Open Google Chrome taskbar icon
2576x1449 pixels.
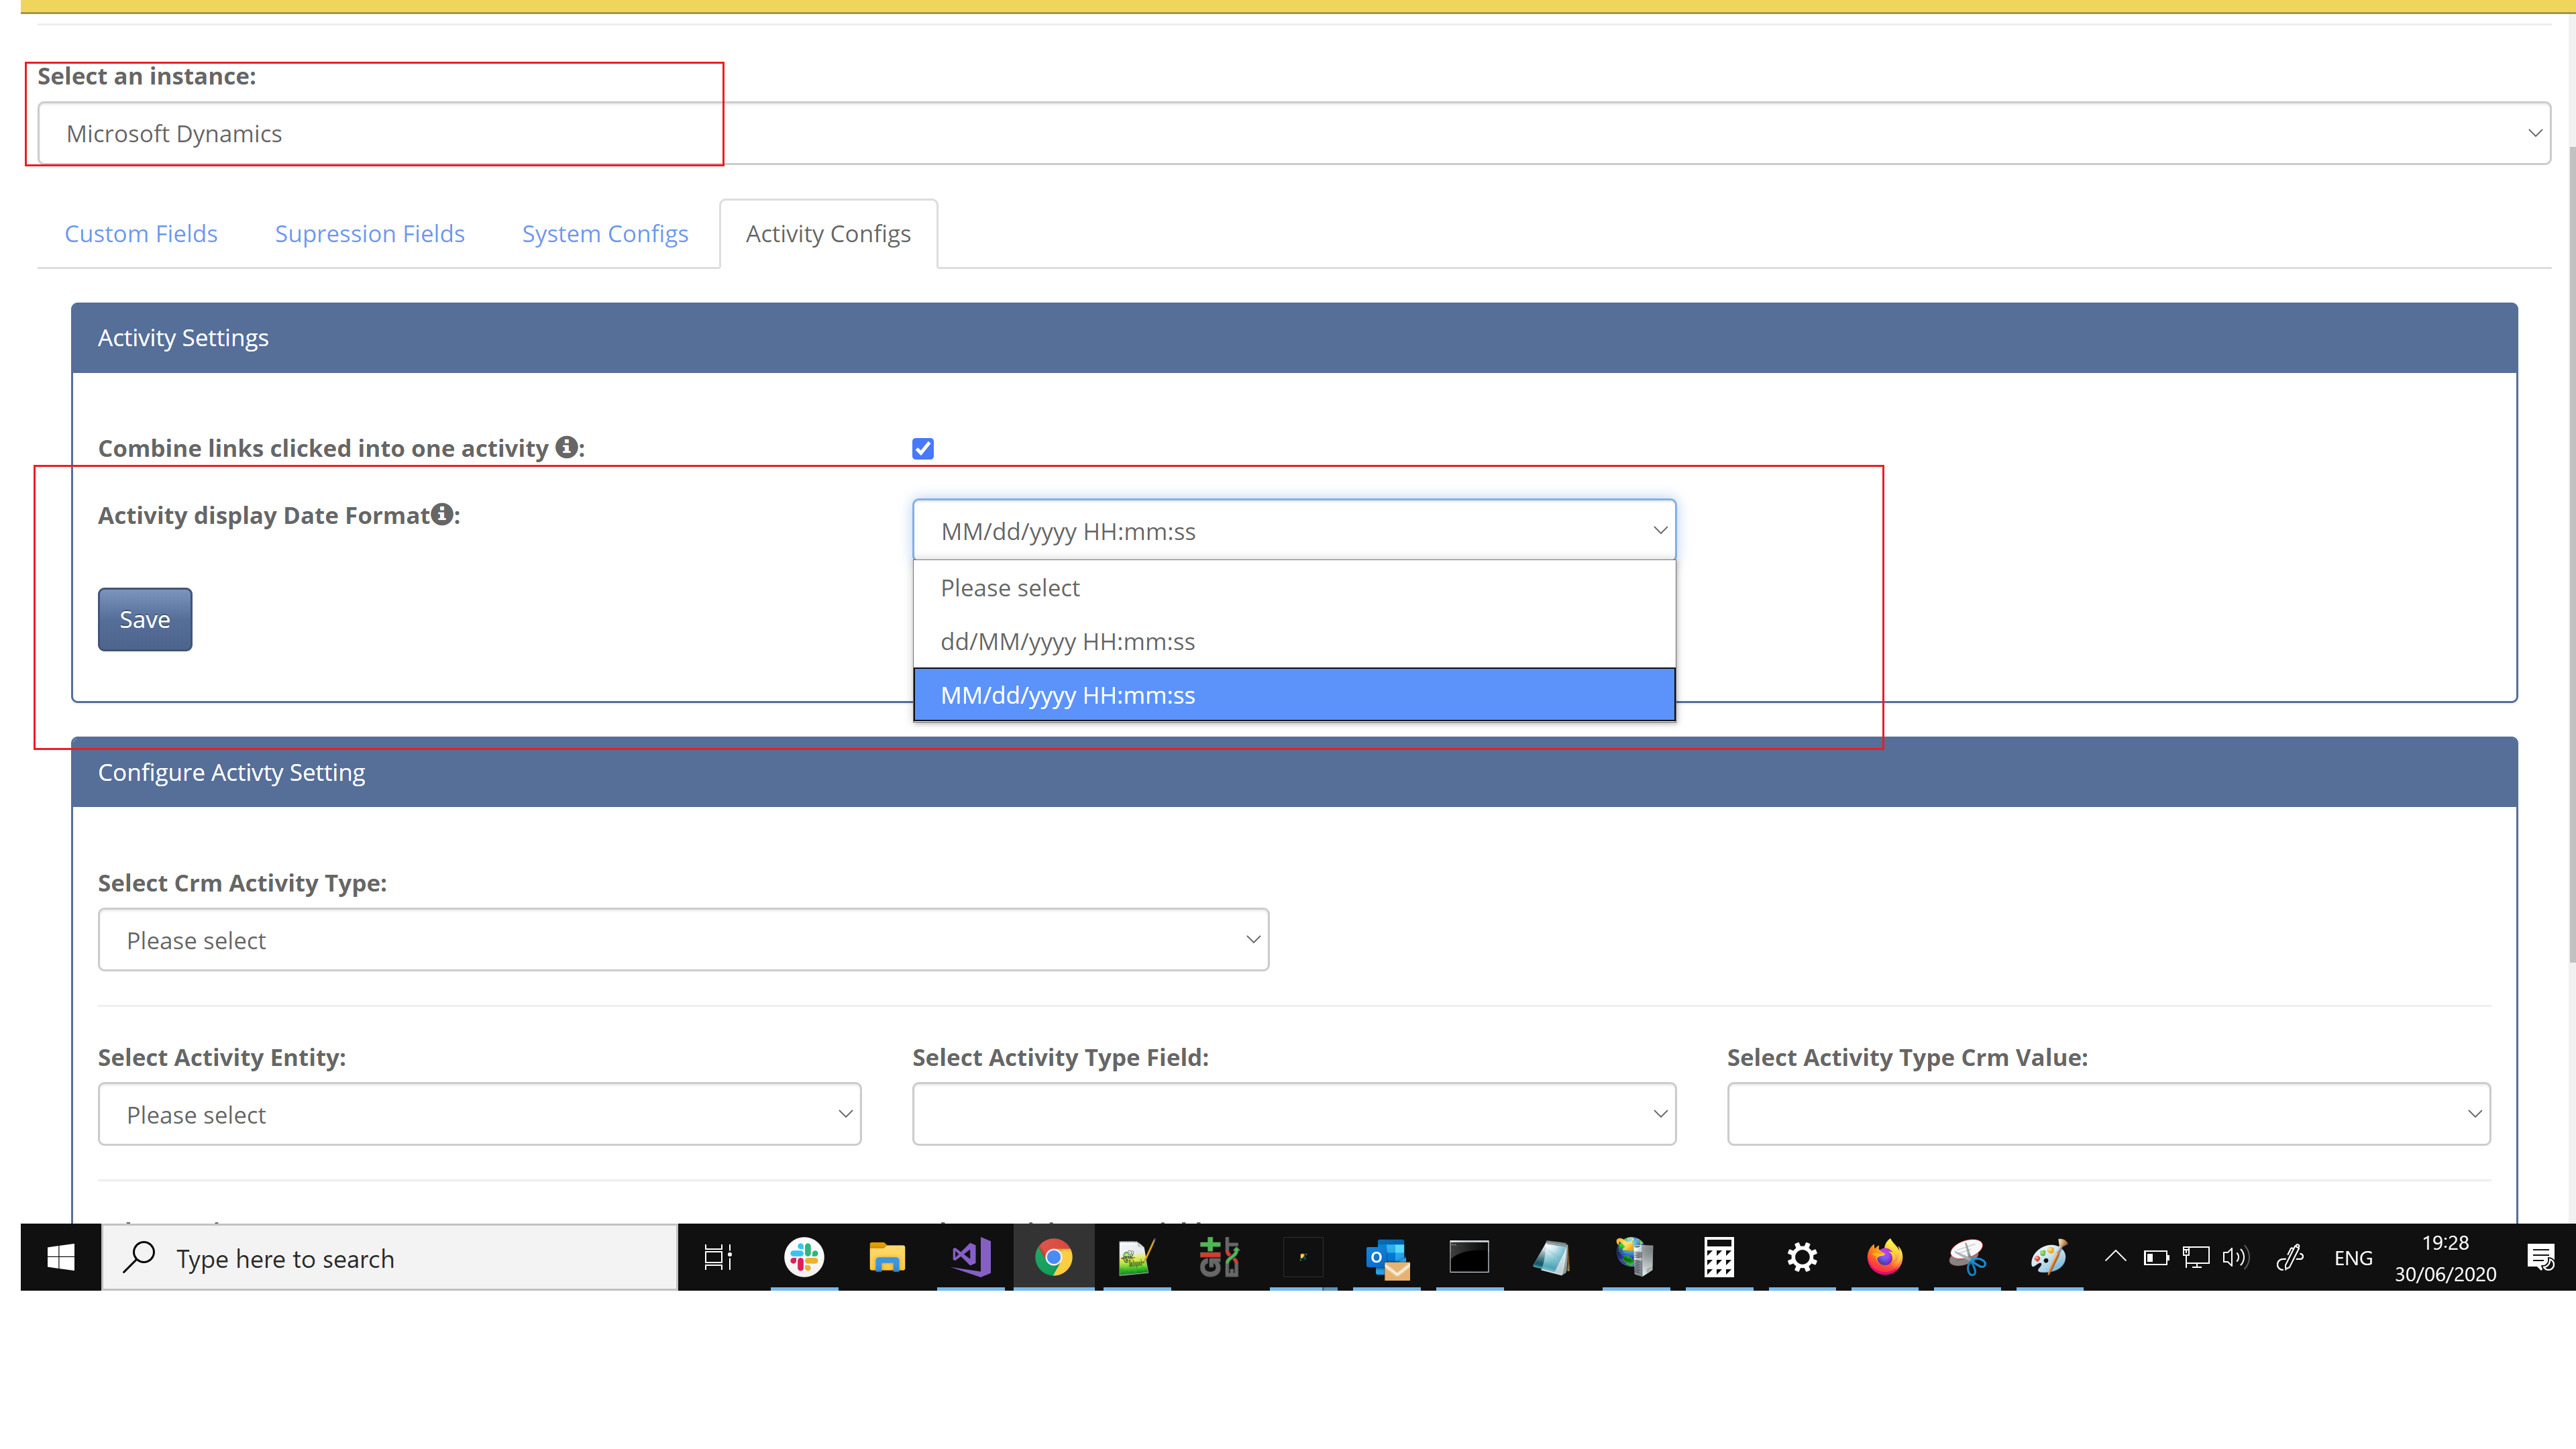[1053, 1257]
